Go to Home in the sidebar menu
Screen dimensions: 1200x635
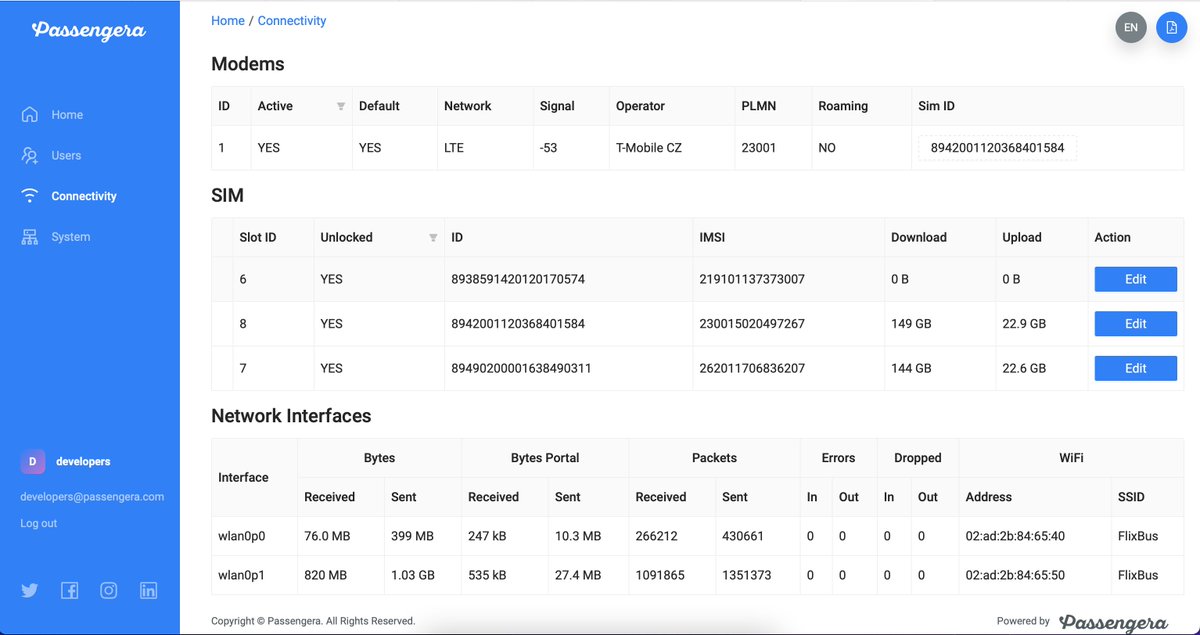(67, 115)
